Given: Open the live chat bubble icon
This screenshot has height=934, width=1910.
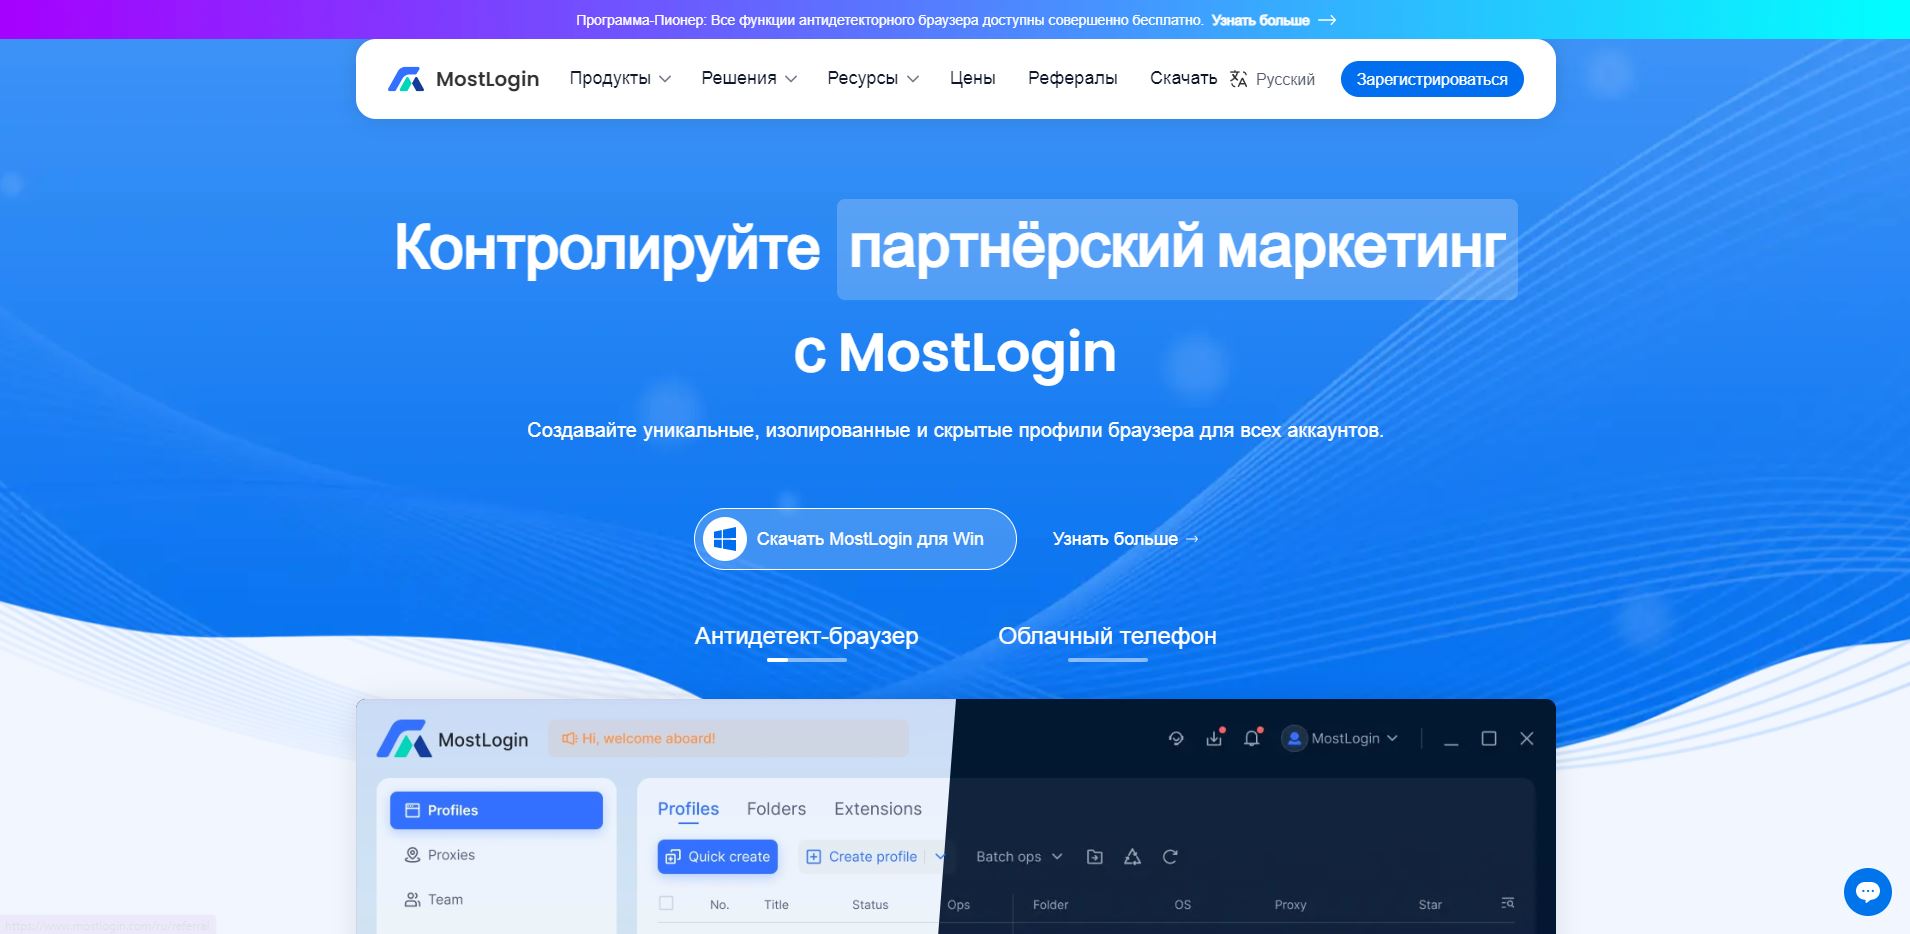Looking at the screenshot, I should pos(1867,891).
